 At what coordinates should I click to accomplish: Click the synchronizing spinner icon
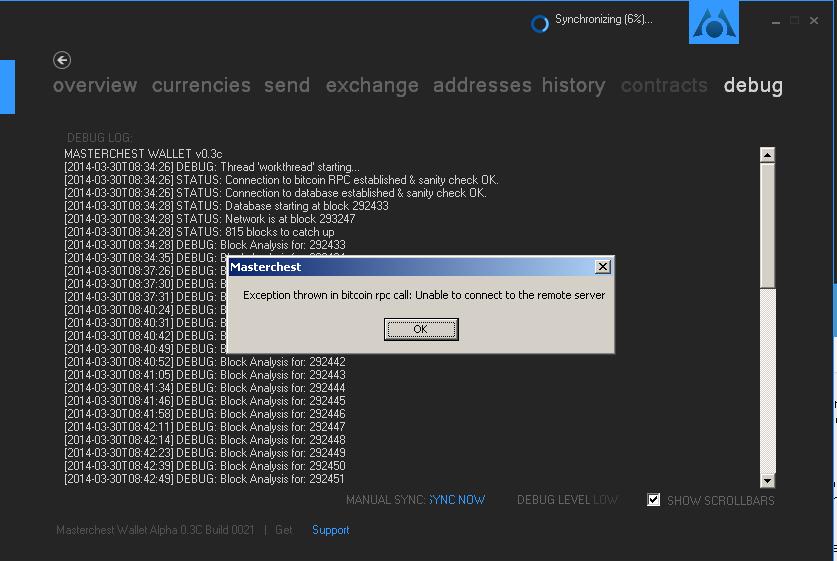(x=540, y=23)
